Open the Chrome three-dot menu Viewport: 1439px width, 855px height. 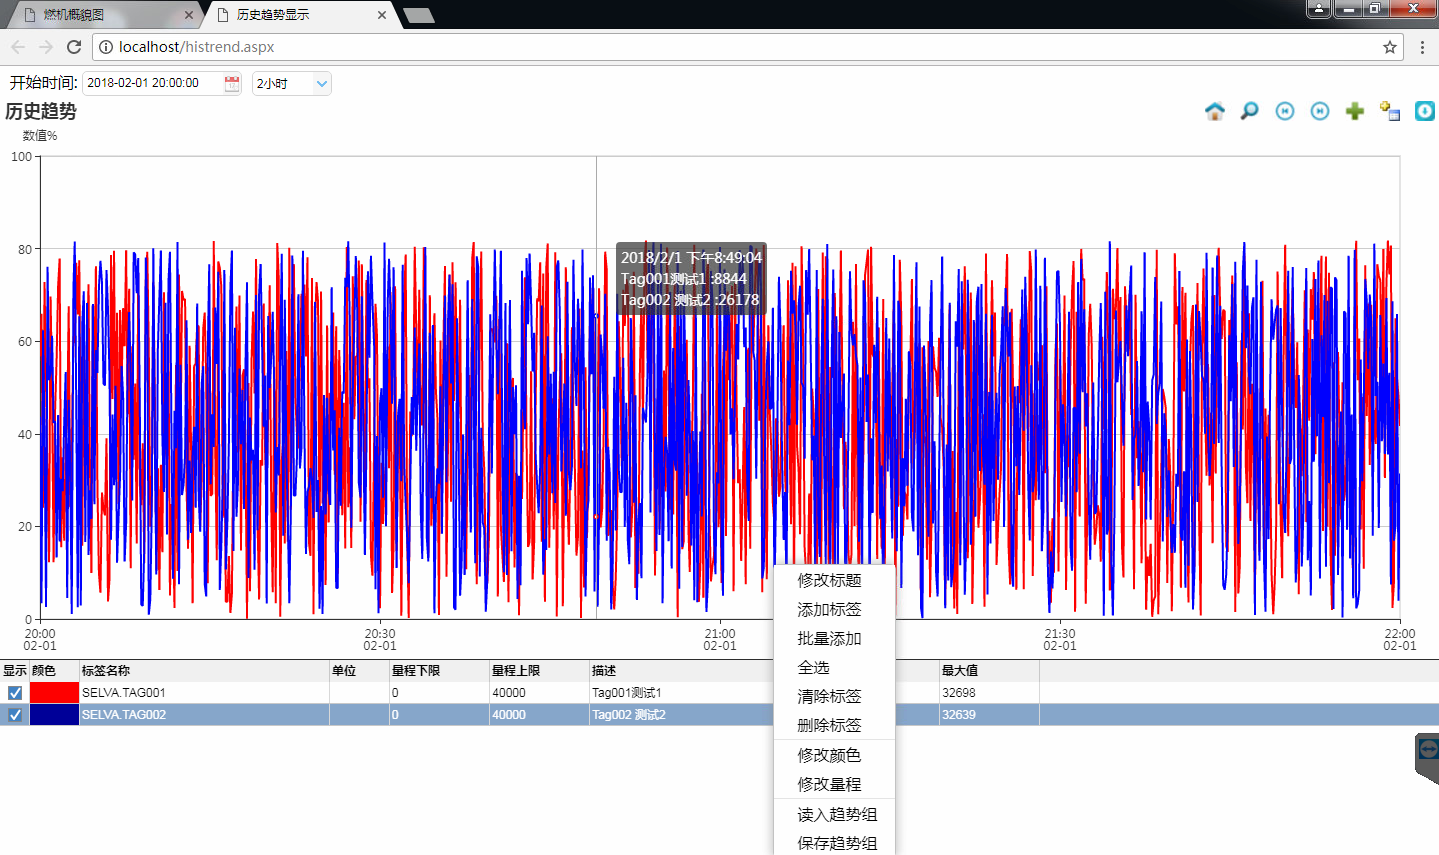1422,47
